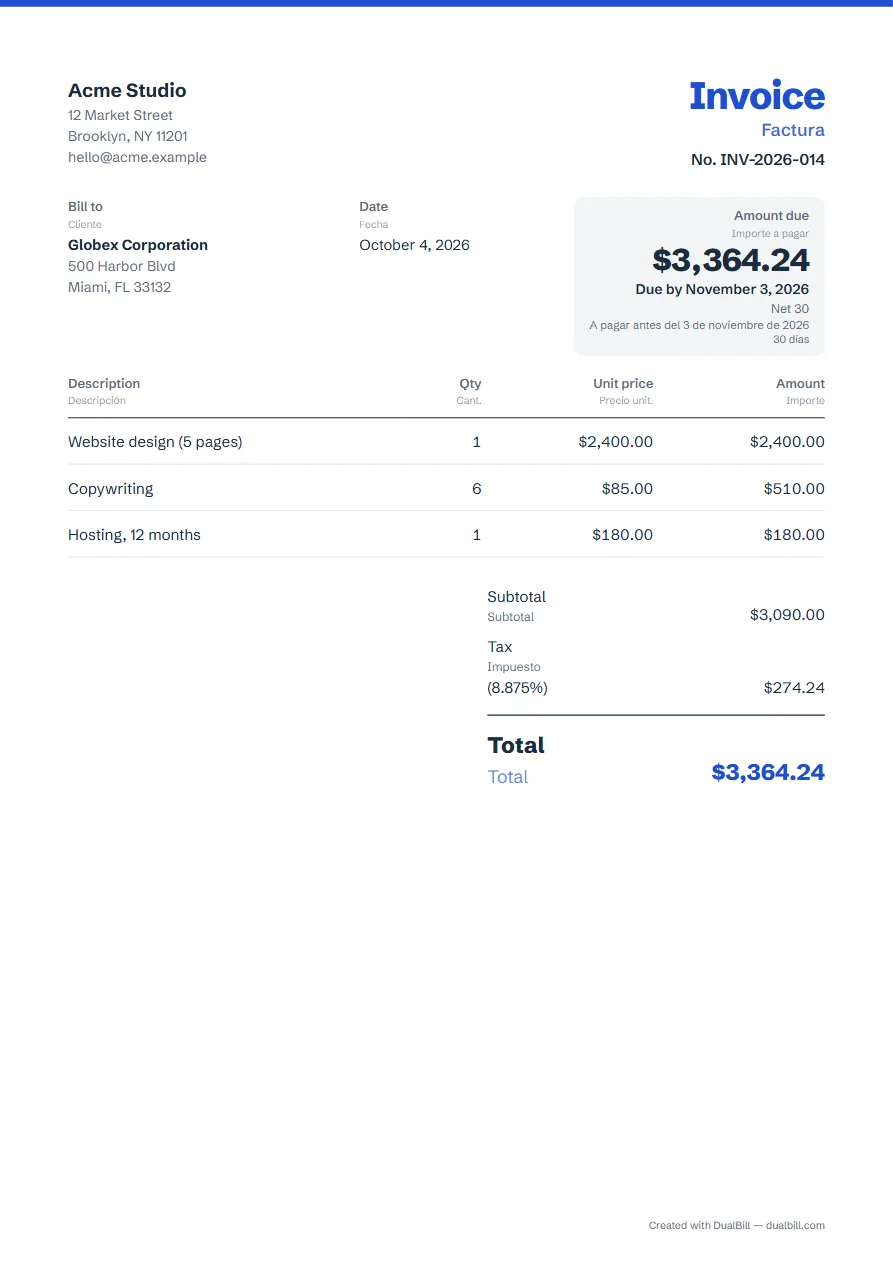Click the 'Importe' column subheader
The height and width of the screenshot is (1263, 893).
pos(805,400)
